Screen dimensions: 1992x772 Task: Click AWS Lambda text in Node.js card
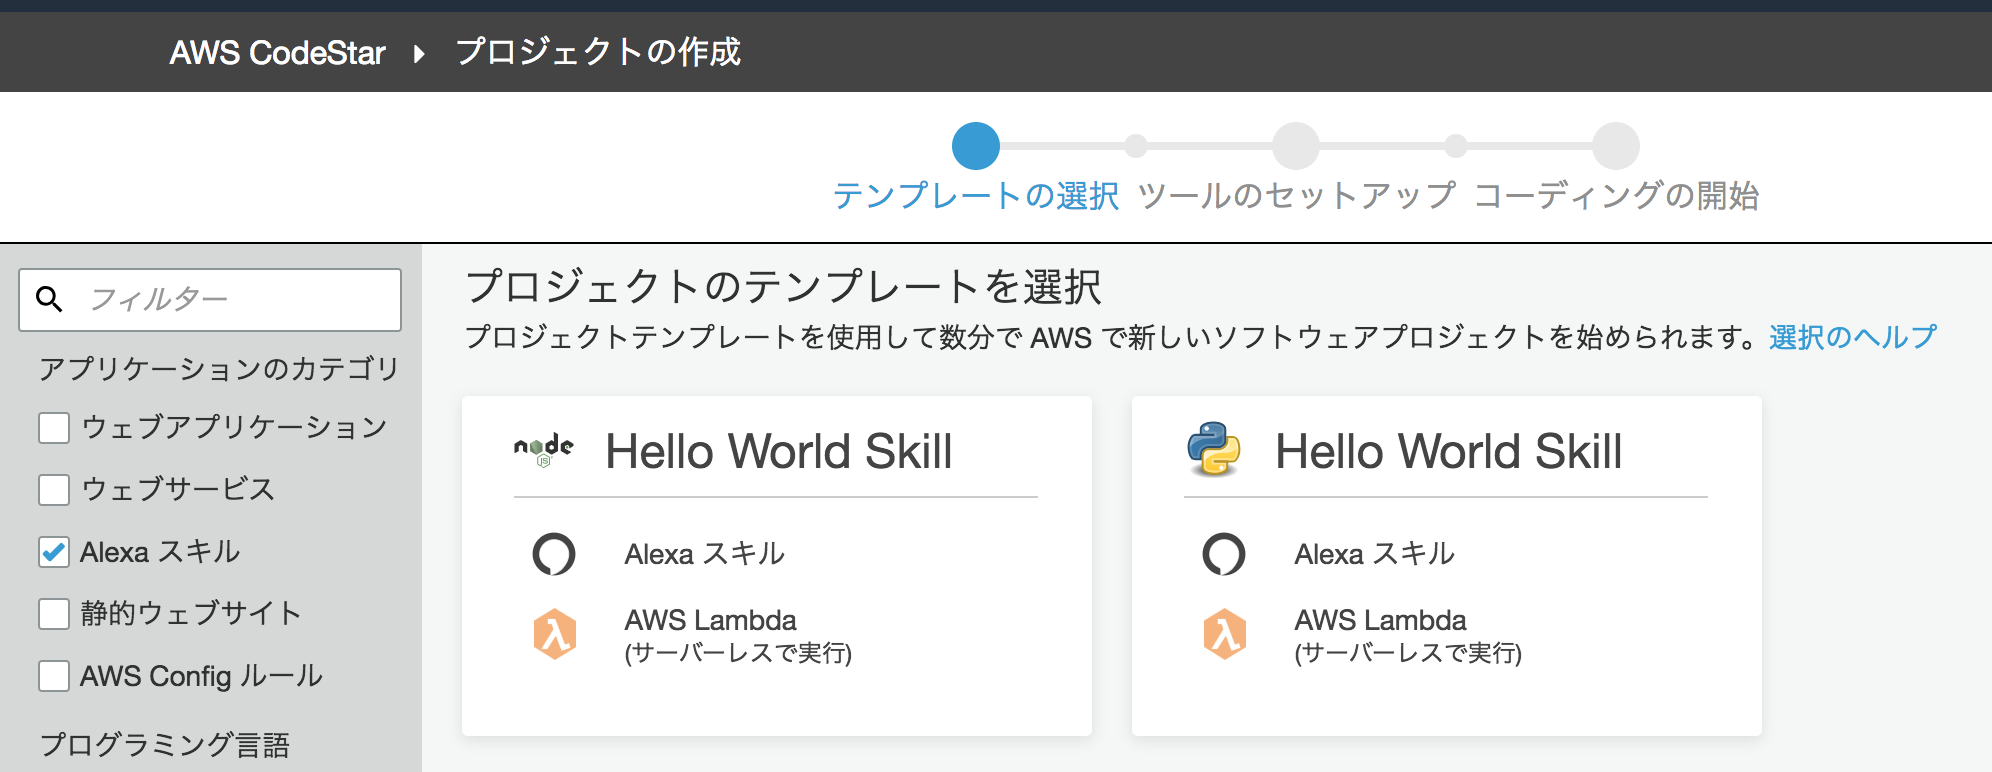pos(710,620)
